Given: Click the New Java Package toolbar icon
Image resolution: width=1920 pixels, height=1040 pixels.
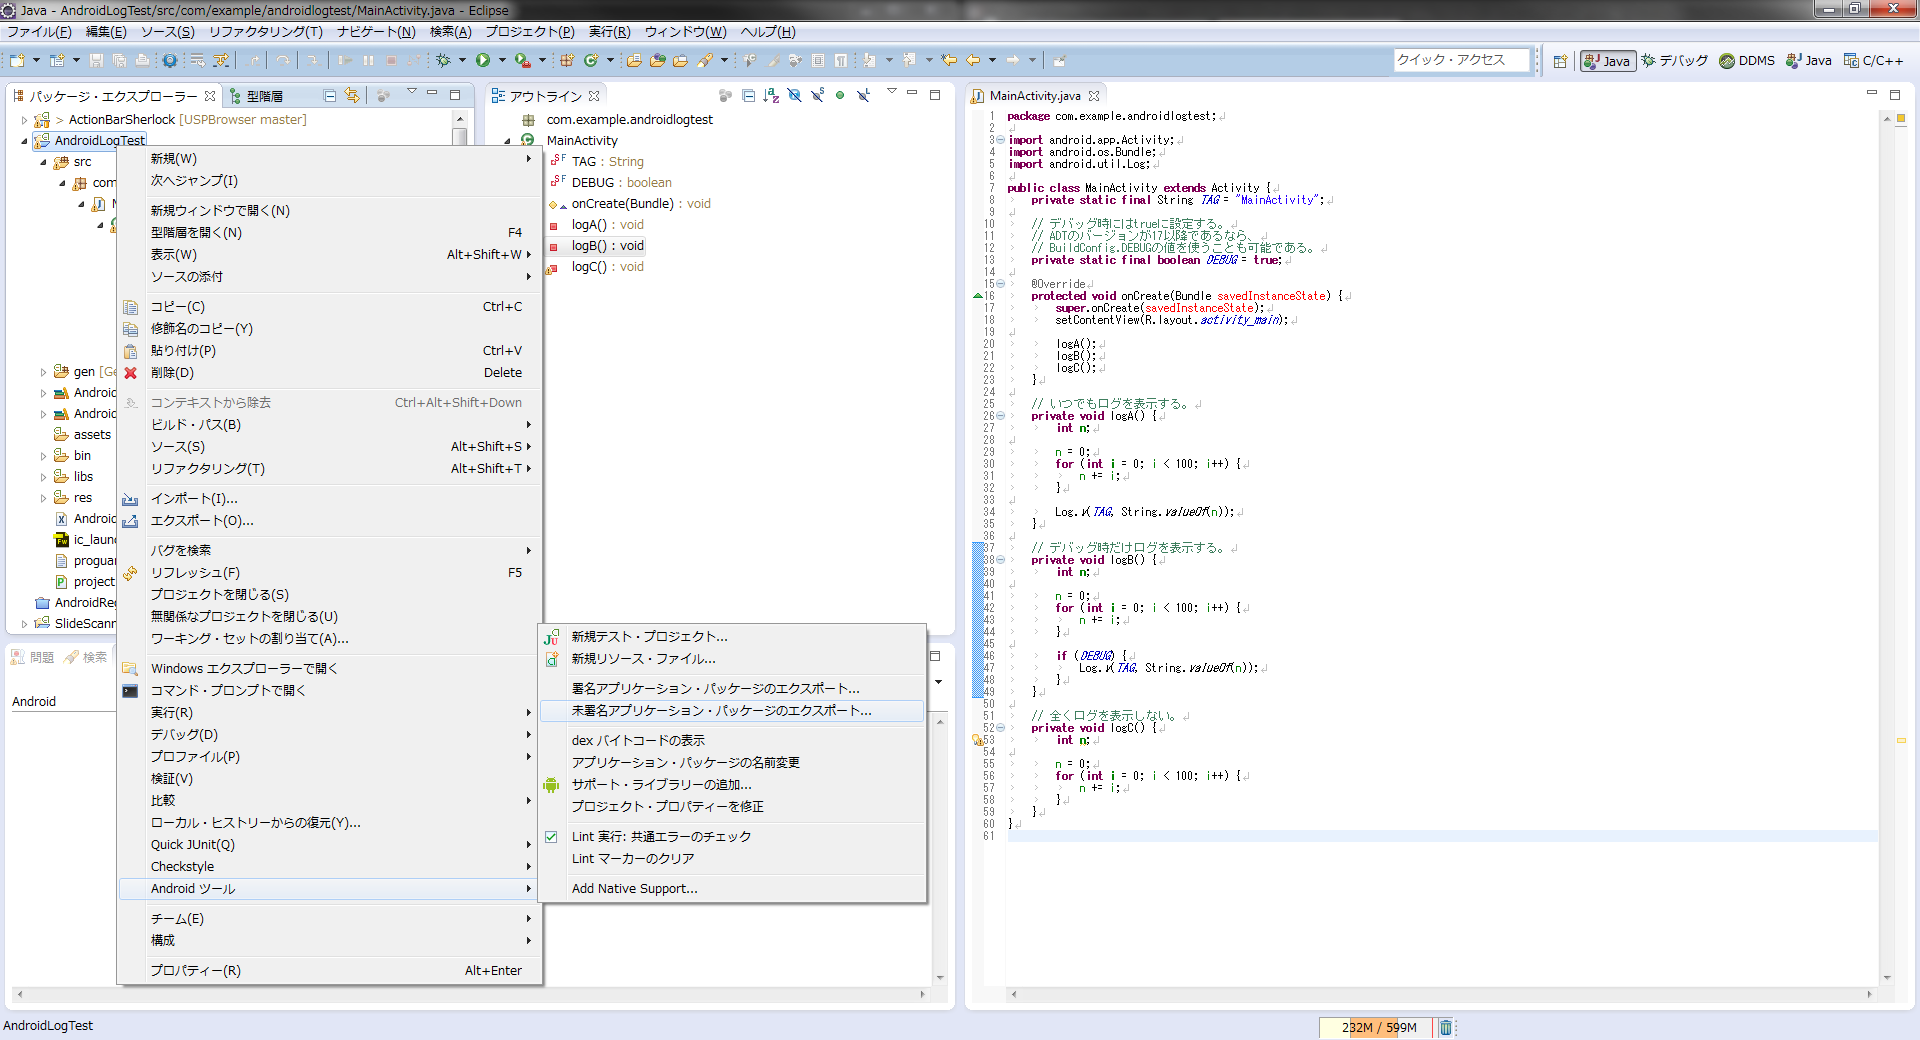Looking at the screenshot, I should click(x=567, y=60).
